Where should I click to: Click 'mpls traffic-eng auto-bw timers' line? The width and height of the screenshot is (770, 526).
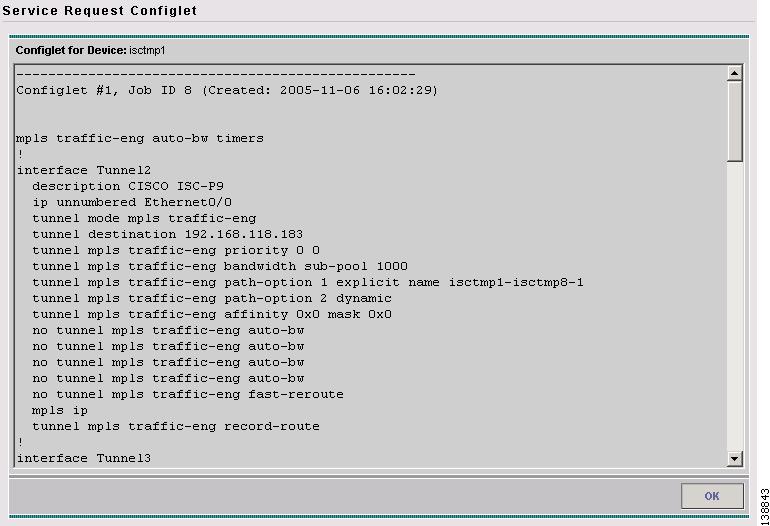pos(140,138)
